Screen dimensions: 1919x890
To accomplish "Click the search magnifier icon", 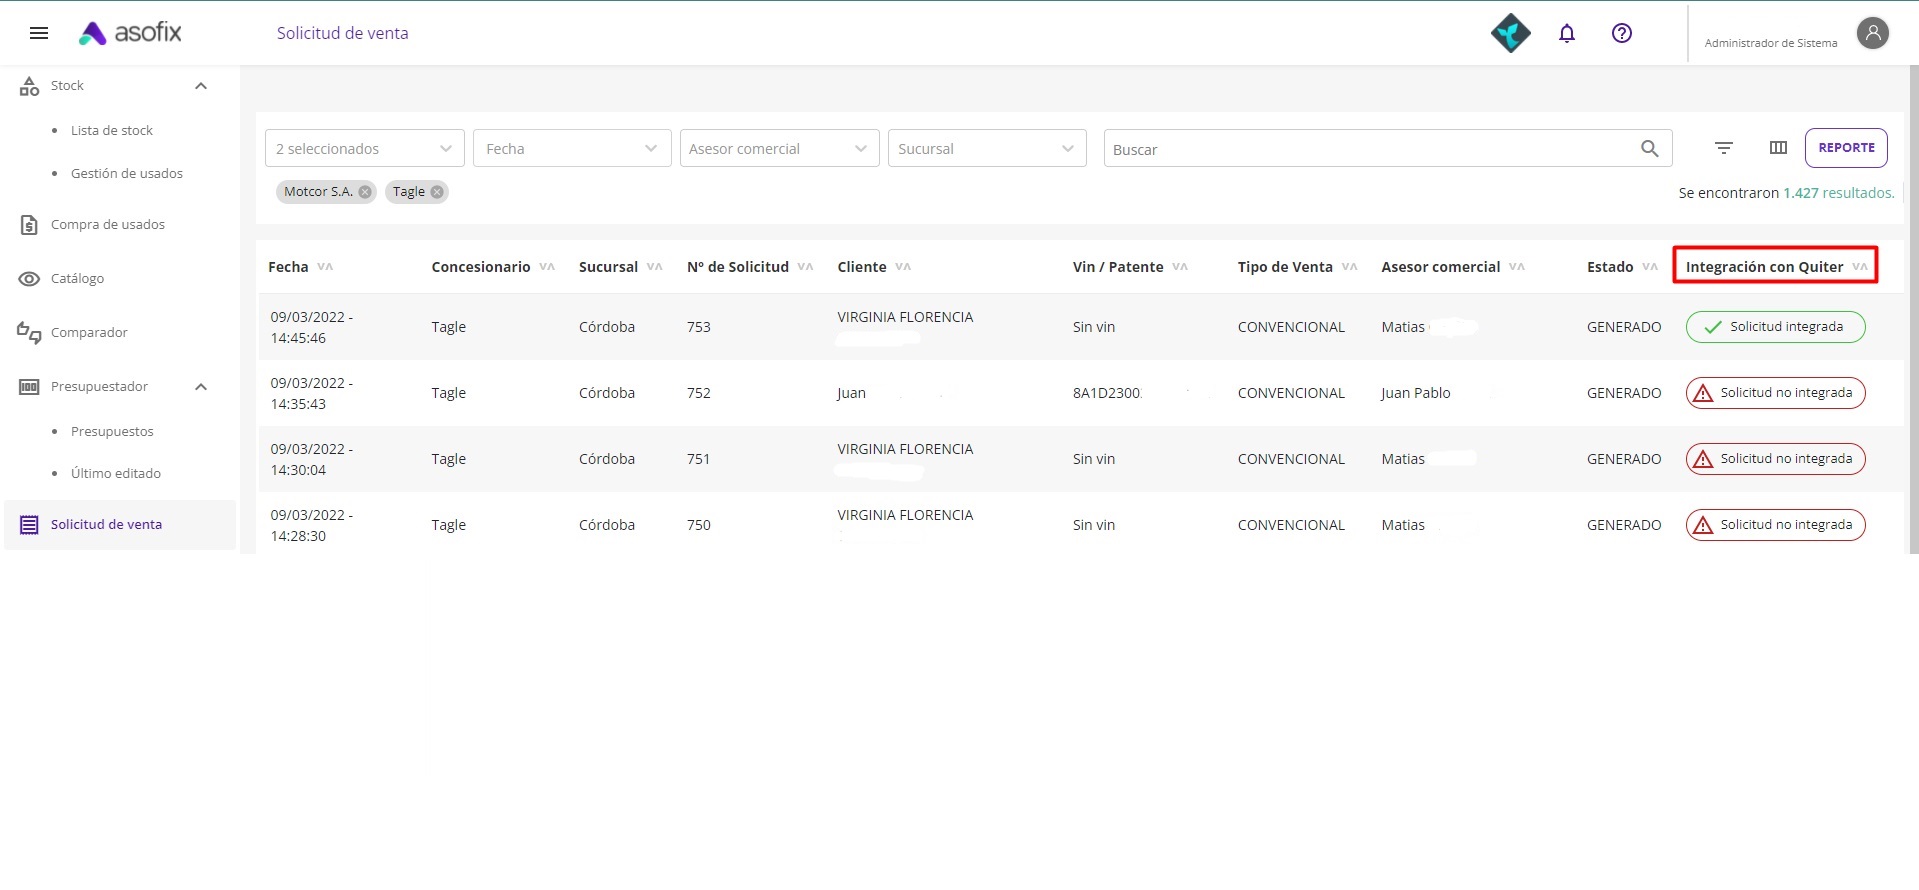I will click(1650, 149).
